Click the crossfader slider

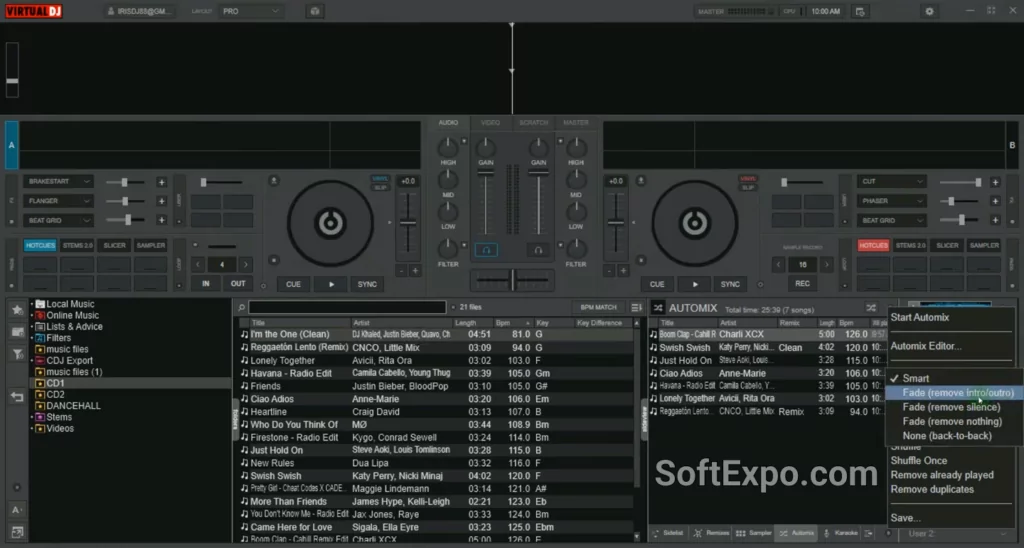(x=512, y=280)
